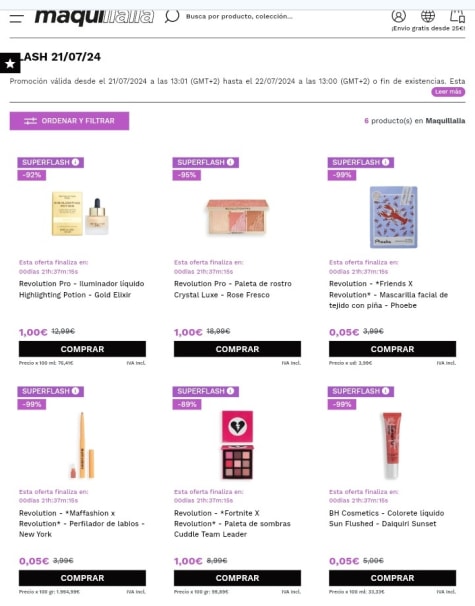Screen dimensions: 475x606
Task: Open Maffashion New York lip liner title
Action: pos(82,524)
